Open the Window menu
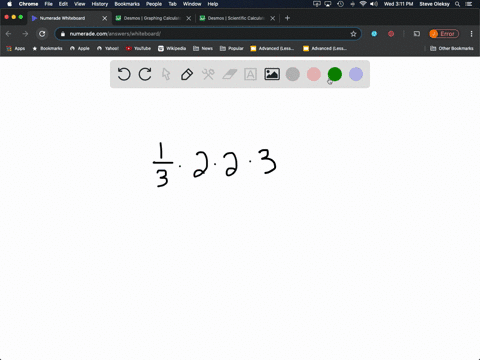This screenshot has height=360, width=480. click(192, 4)
